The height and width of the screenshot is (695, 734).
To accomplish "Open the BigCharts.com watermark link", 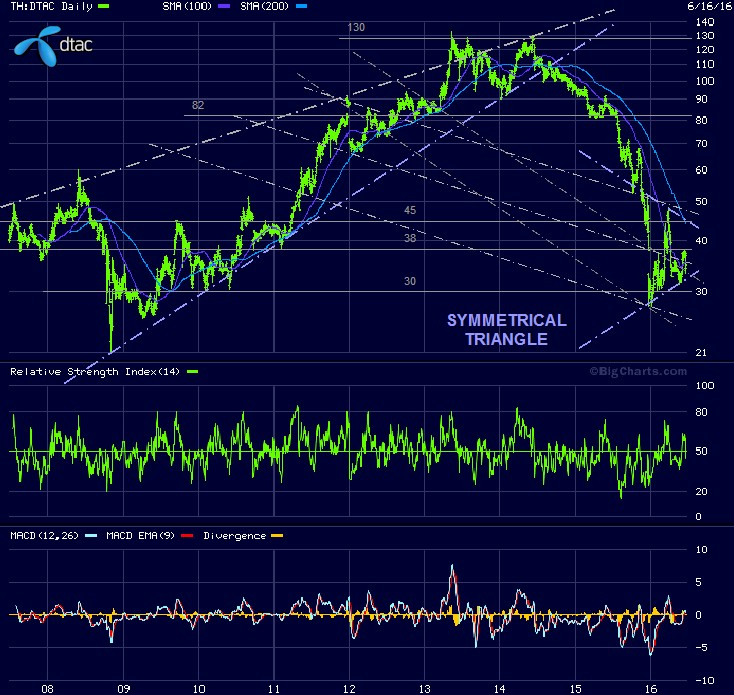I will click(x=638, y=371).
